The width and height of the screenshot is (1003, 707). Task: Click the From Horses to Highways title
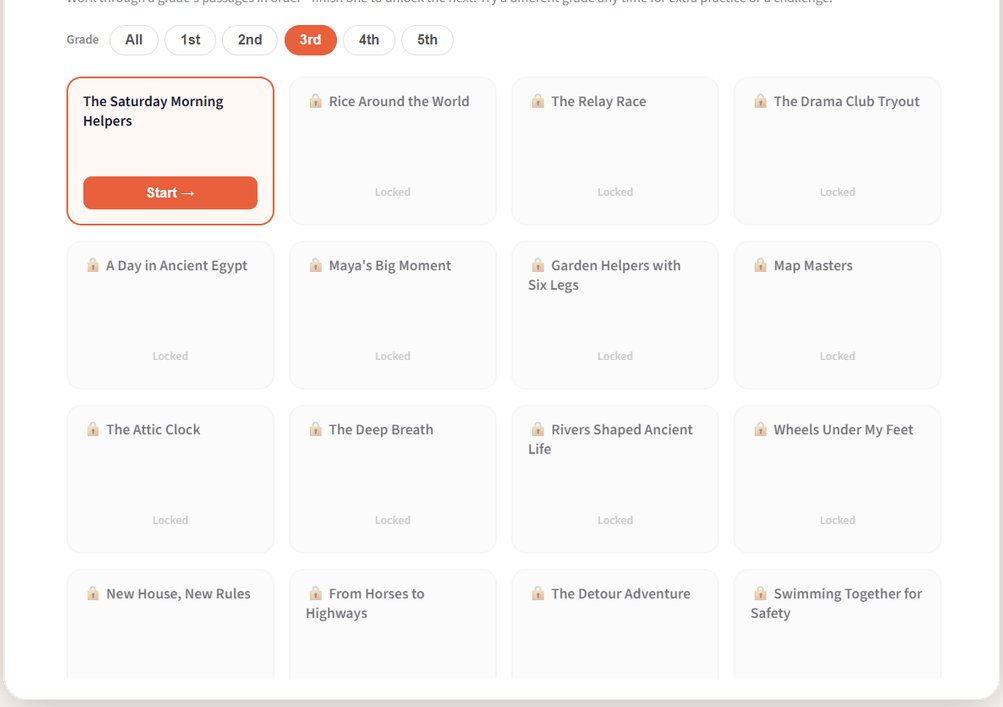[365, 603]
